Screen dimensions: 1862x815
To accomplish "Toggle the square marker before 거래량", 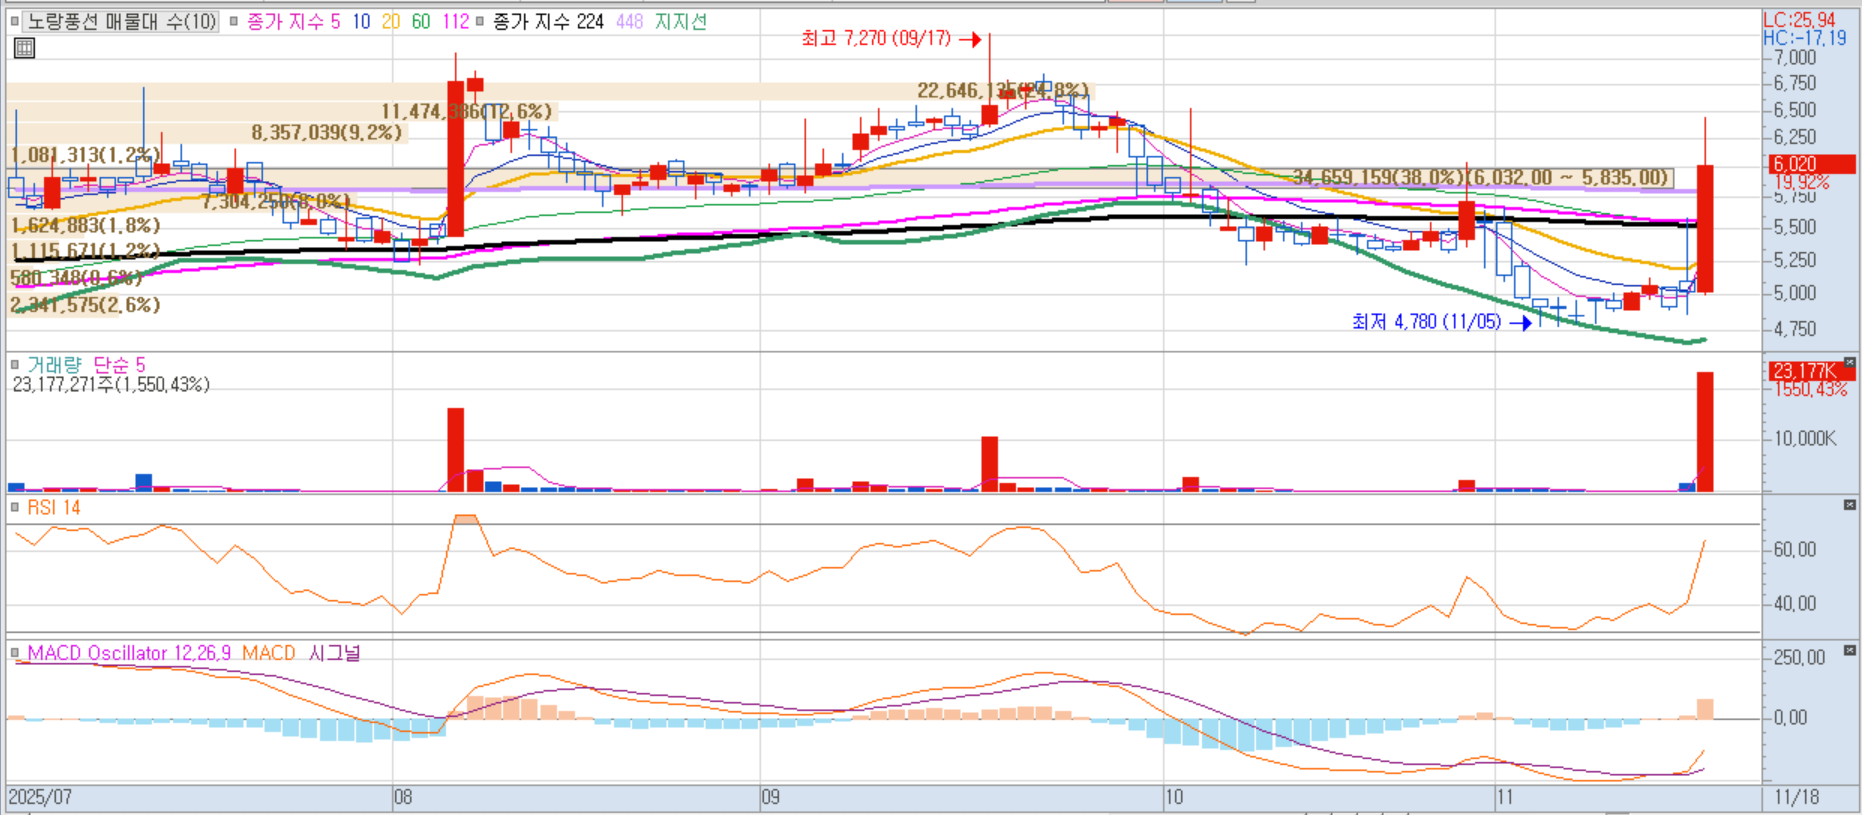I will [x=15, y=364].
